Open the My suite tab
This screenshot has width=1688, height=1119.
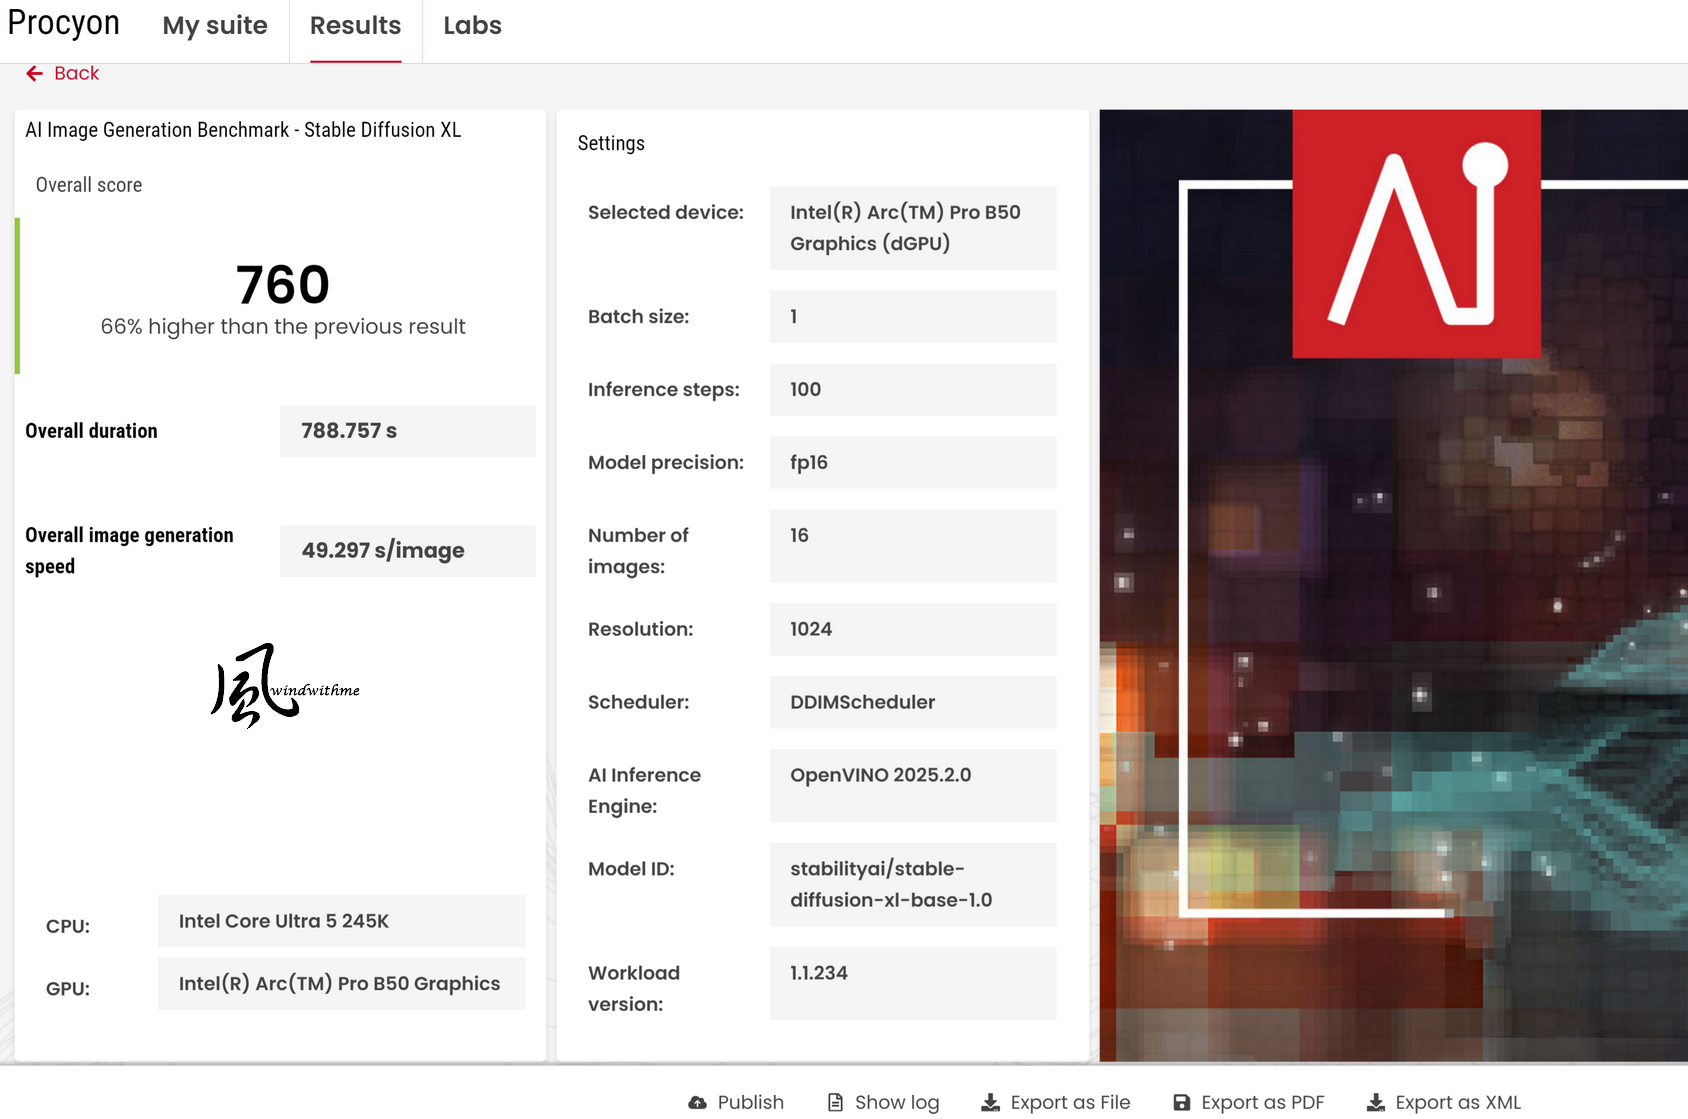(x=215, y=26)
